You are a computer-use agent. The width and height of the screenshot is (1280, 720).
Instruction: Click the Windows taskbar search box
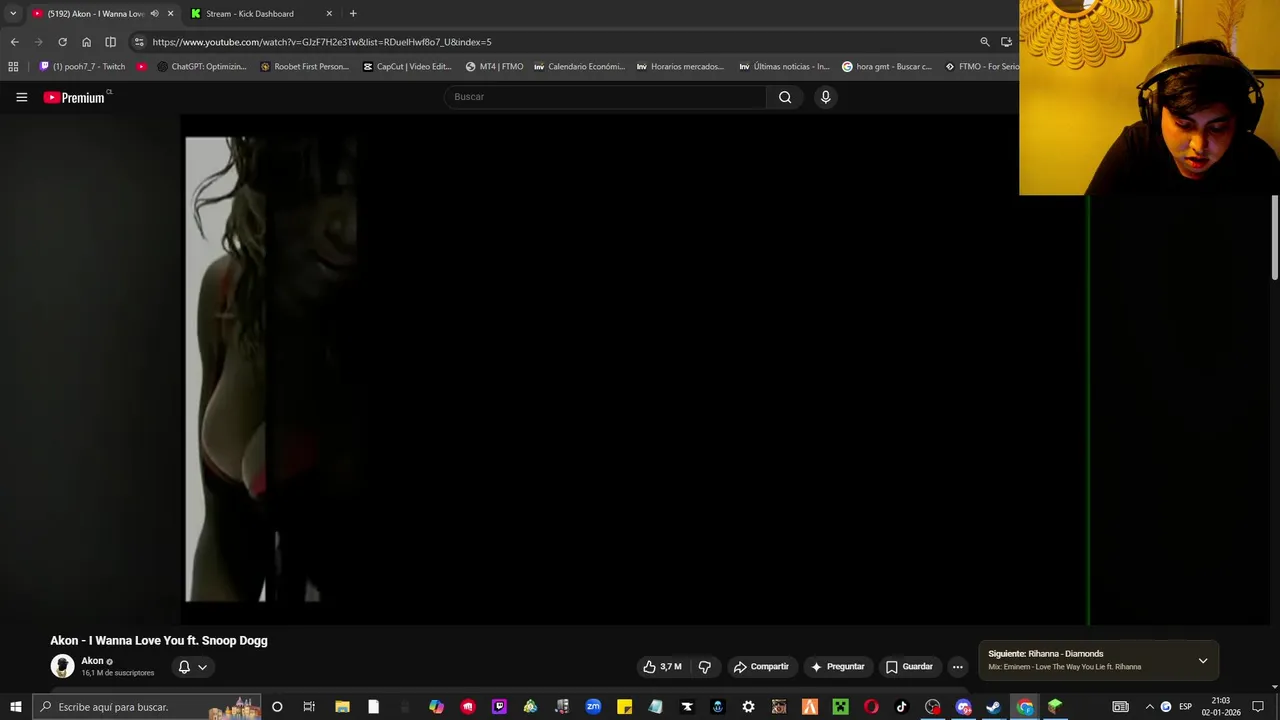click(x=146, y=707)
